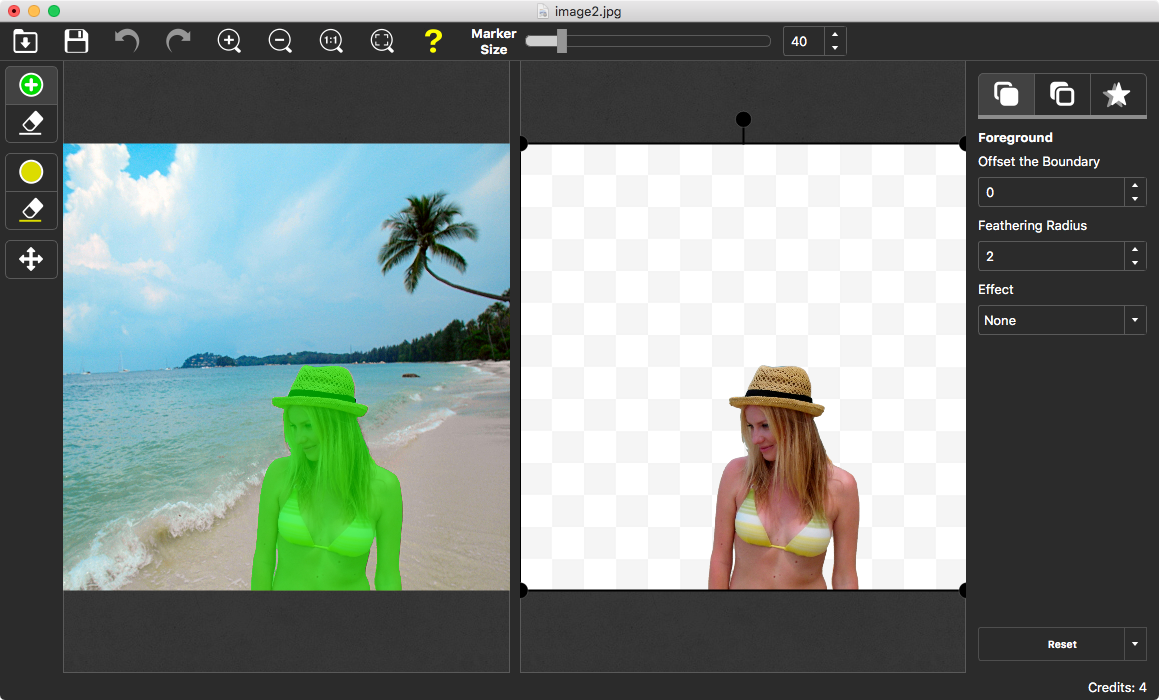Undo the last marker stroke

click(x=127, y=41)
